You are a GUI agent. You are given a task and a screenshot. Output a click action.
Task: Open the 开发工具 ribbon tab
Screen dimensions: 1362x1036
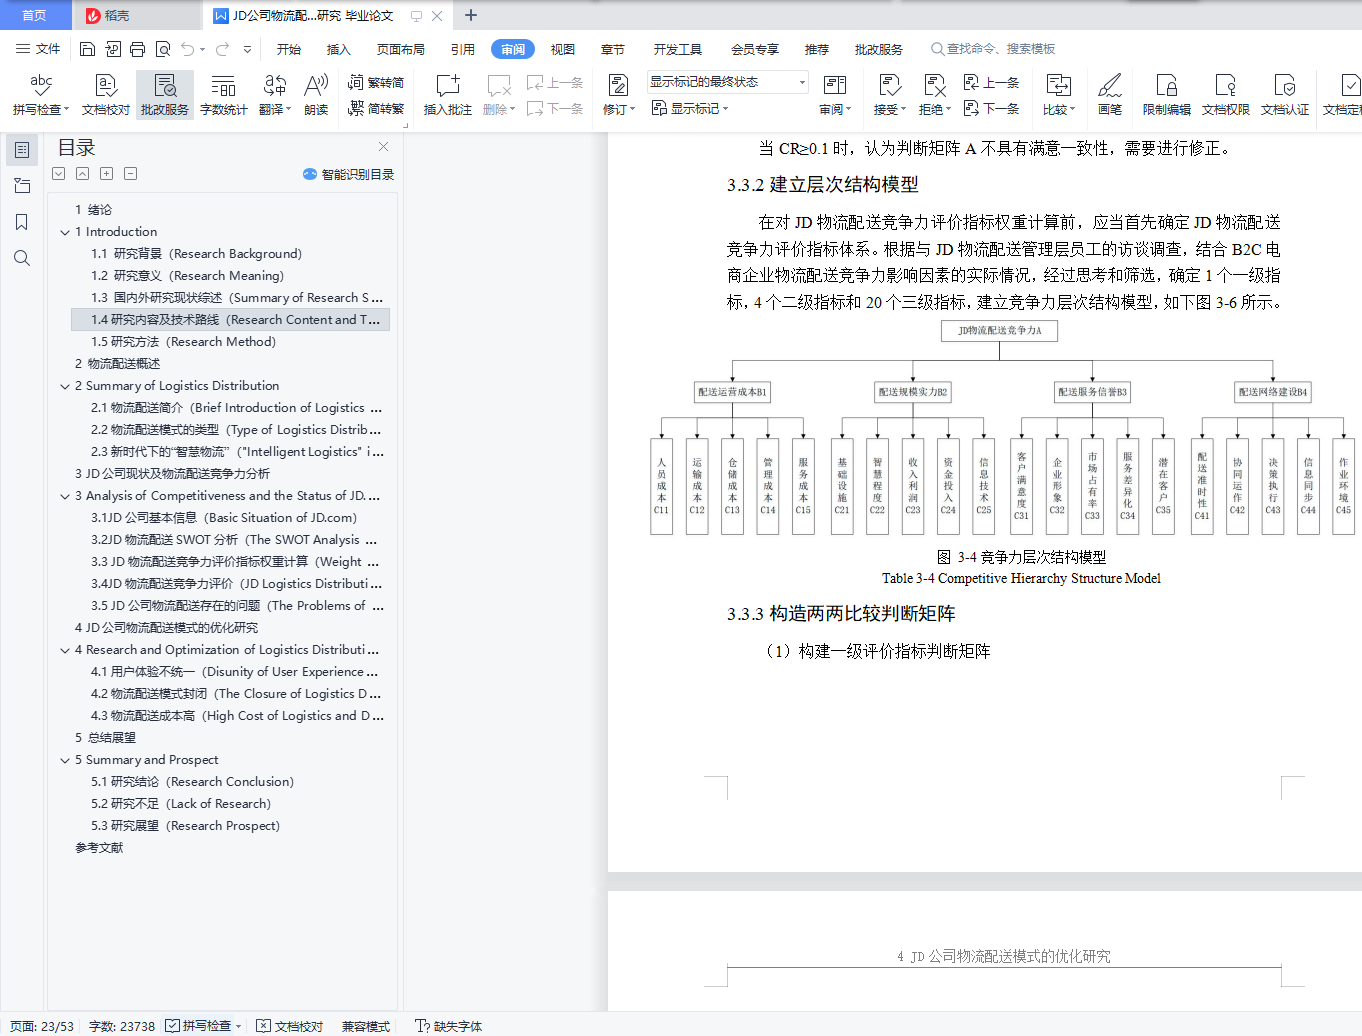tap(678, 49)
